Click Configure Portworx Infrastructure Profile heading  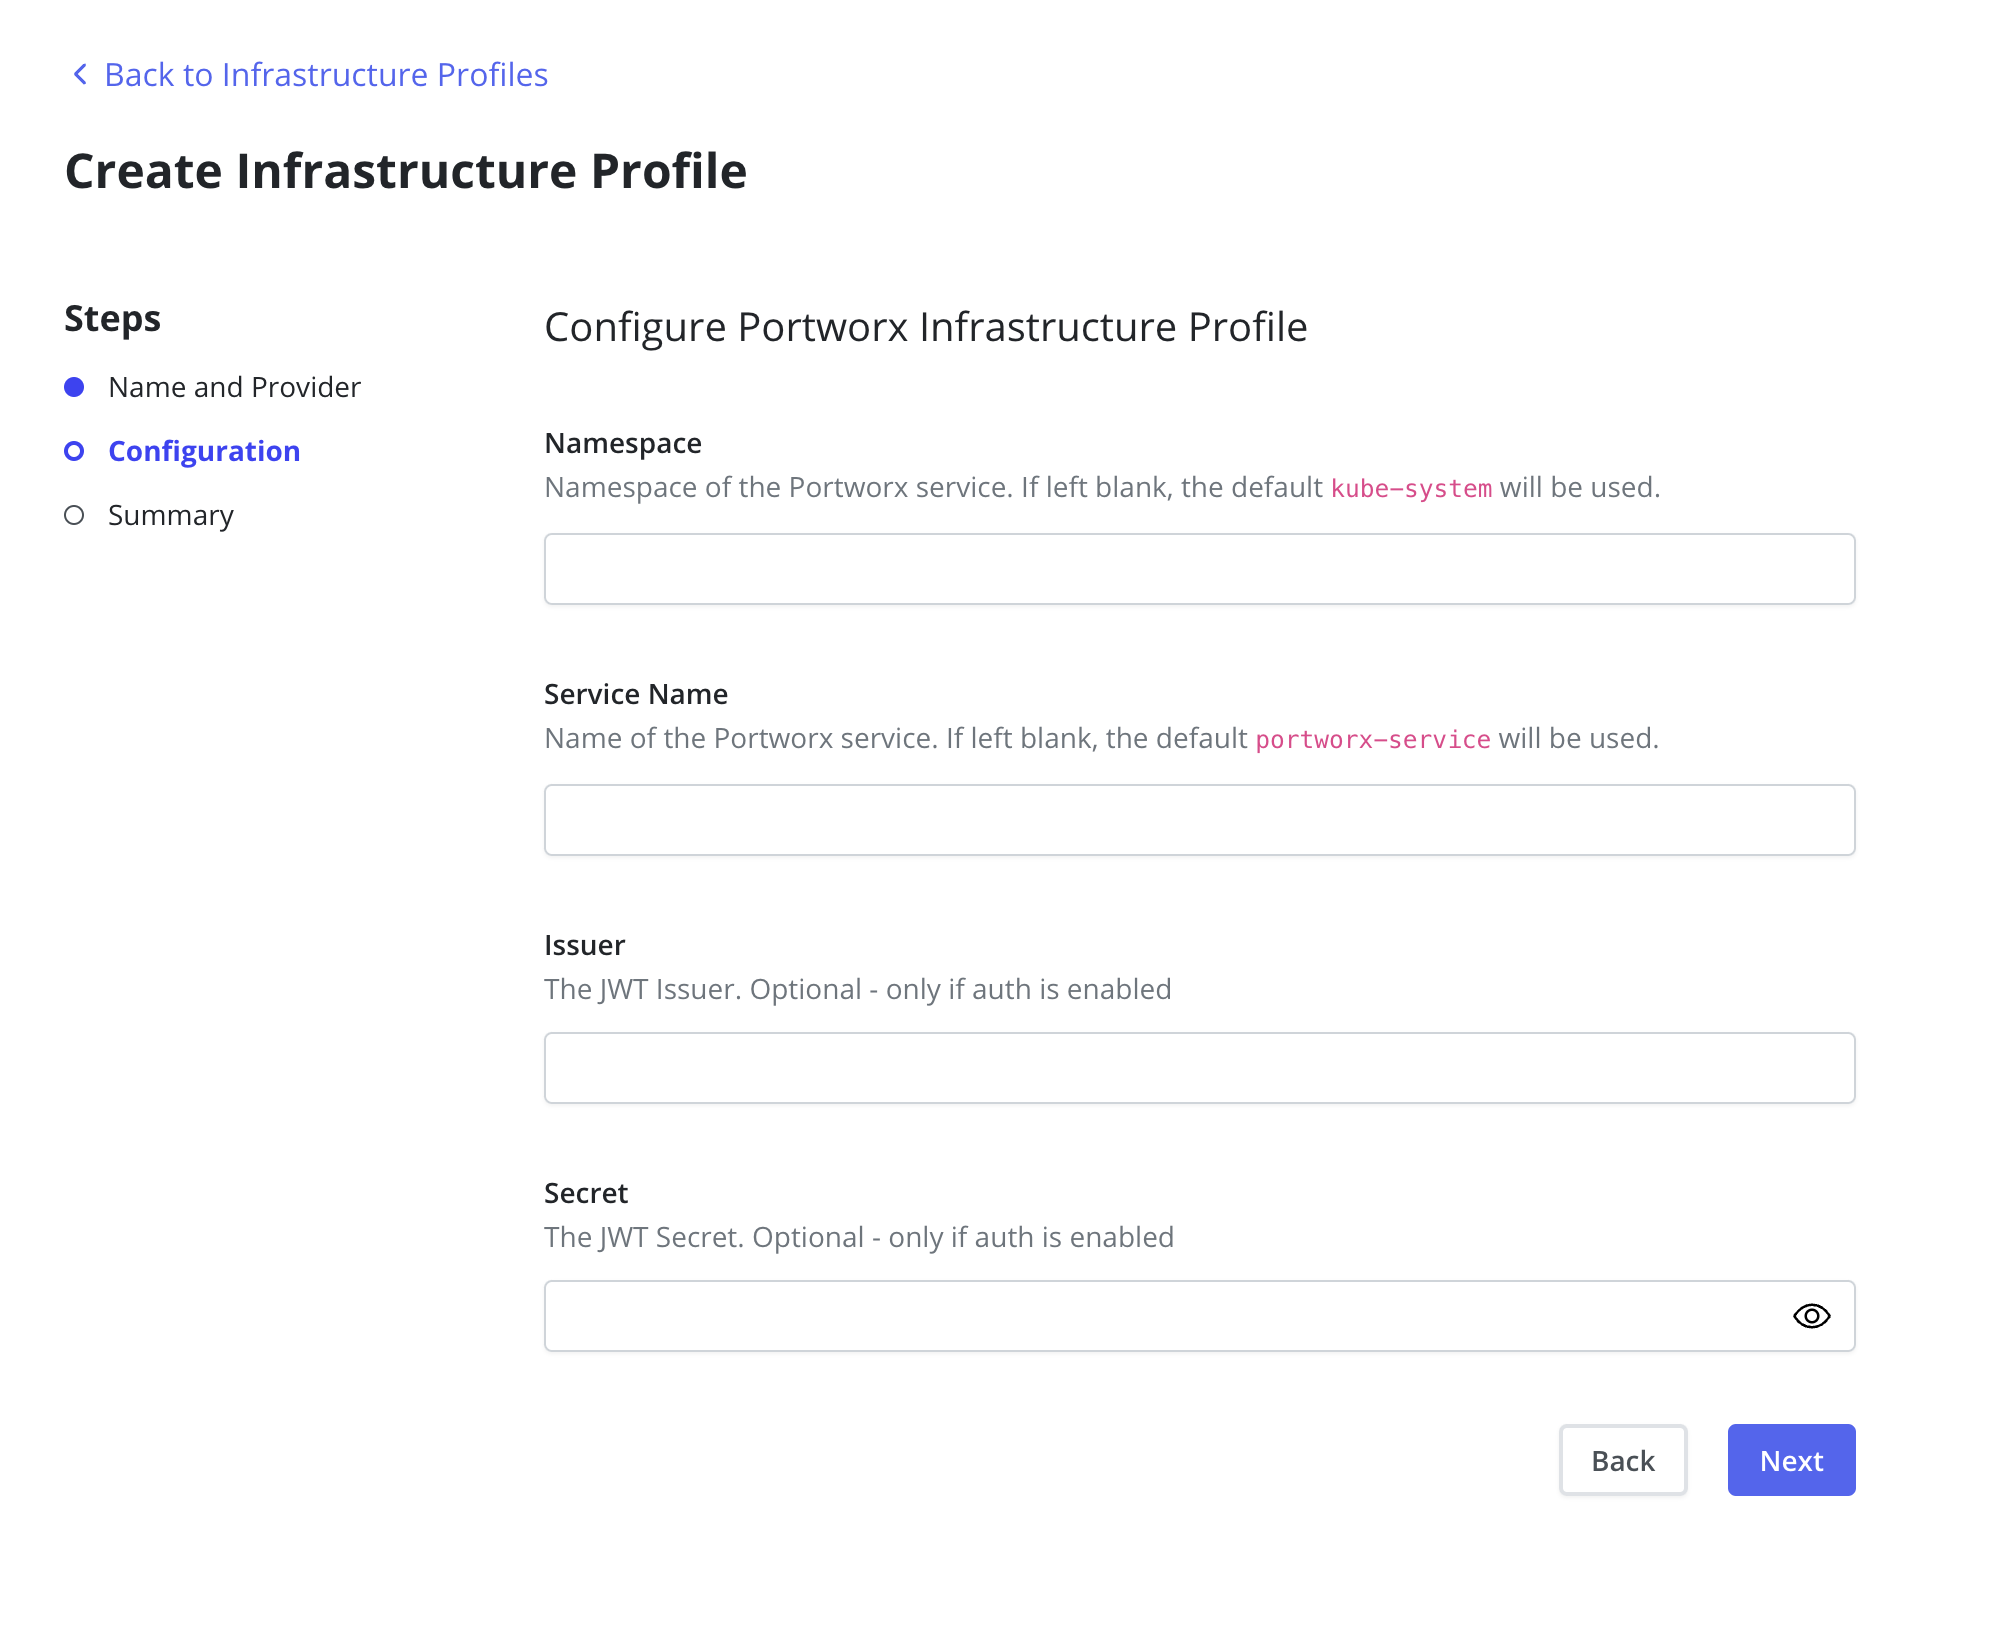(926, 327)
